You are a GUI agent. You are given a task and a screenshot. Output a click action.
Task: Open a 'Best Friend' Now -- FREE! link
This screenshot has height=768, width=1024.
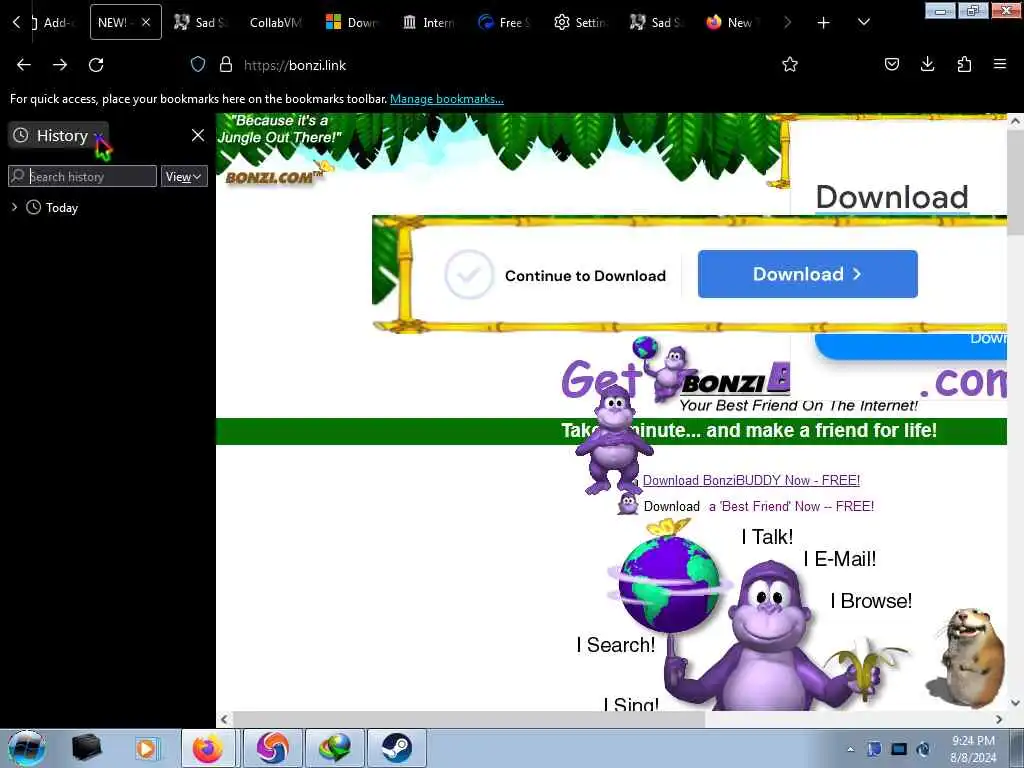(x=792, y=506)
